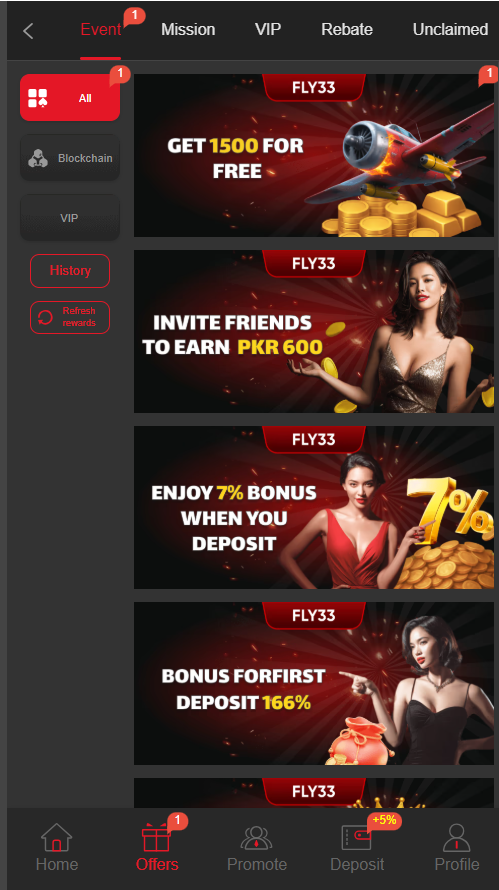Open Enjoy 7% Bonus deposit banner
This screenshot has height=890, width=499.
[x=314, y=507]
